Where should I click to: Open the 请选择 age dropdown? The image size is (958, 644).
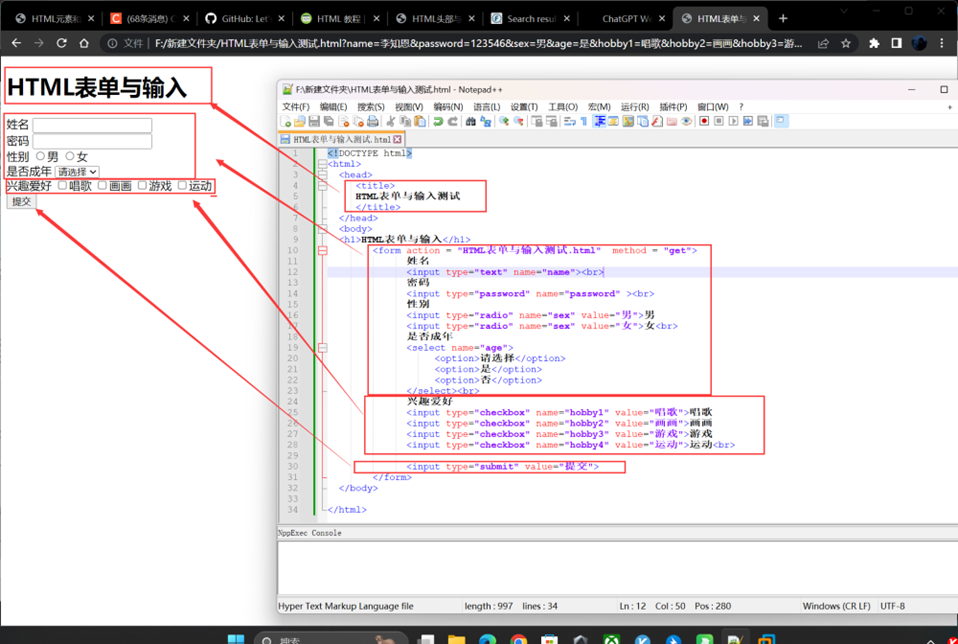tap(77, 172)
